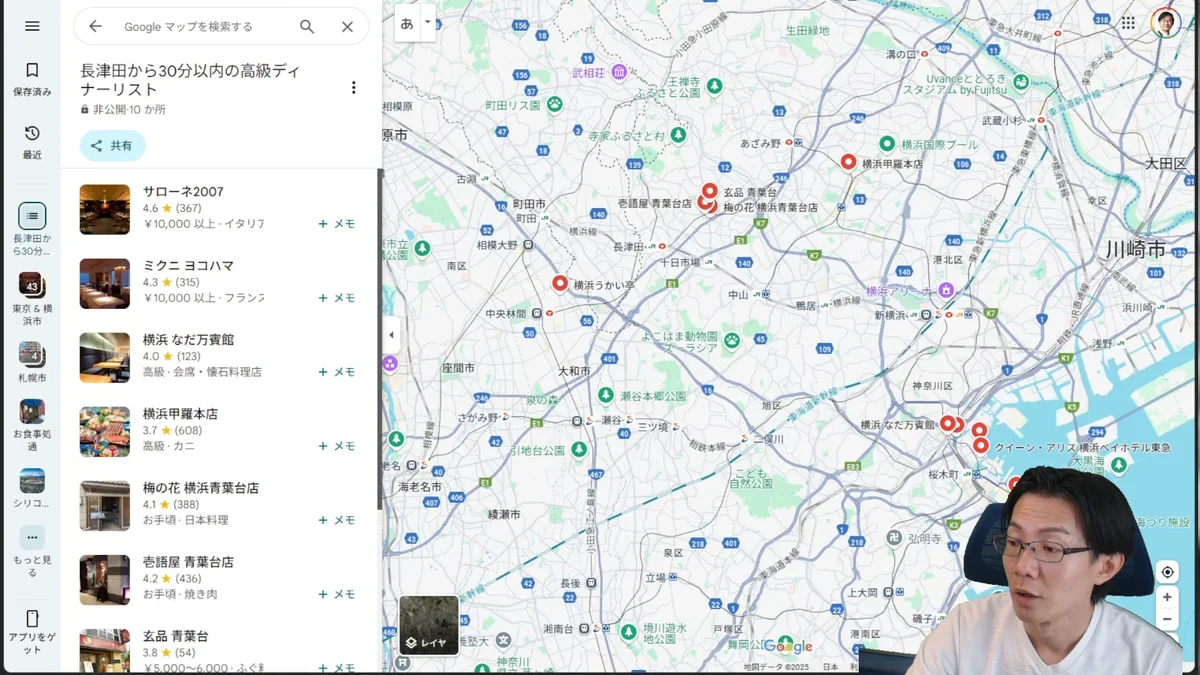Collapse the side panel with the arrow tab
This screenshot has width=1200, height=675.
[x=391, y=335]
